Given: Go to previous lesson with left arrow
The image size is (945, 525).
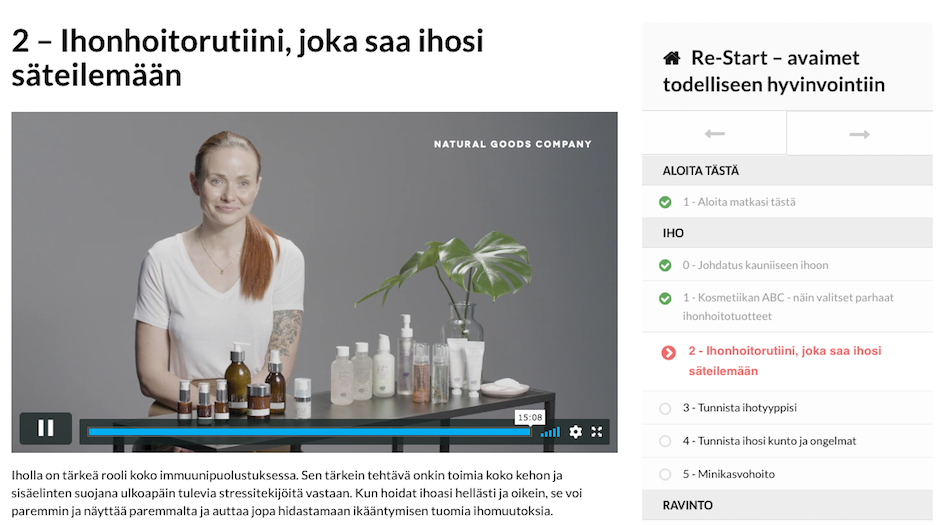Looking at the screenshot, I should pyautogui.click(x=714, y=134).
